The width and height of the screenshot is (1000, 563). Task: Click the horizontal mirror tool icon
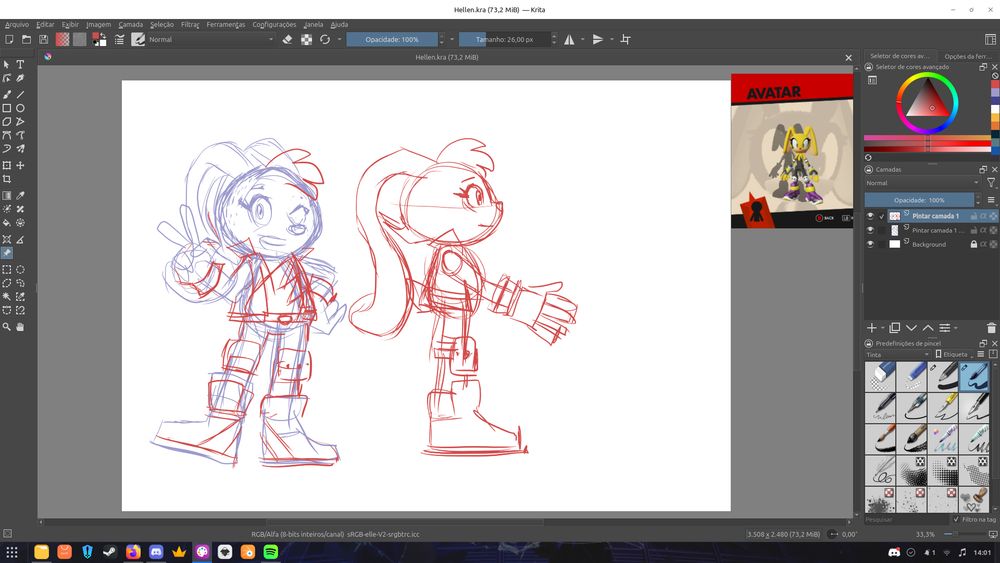click(569, 39)
